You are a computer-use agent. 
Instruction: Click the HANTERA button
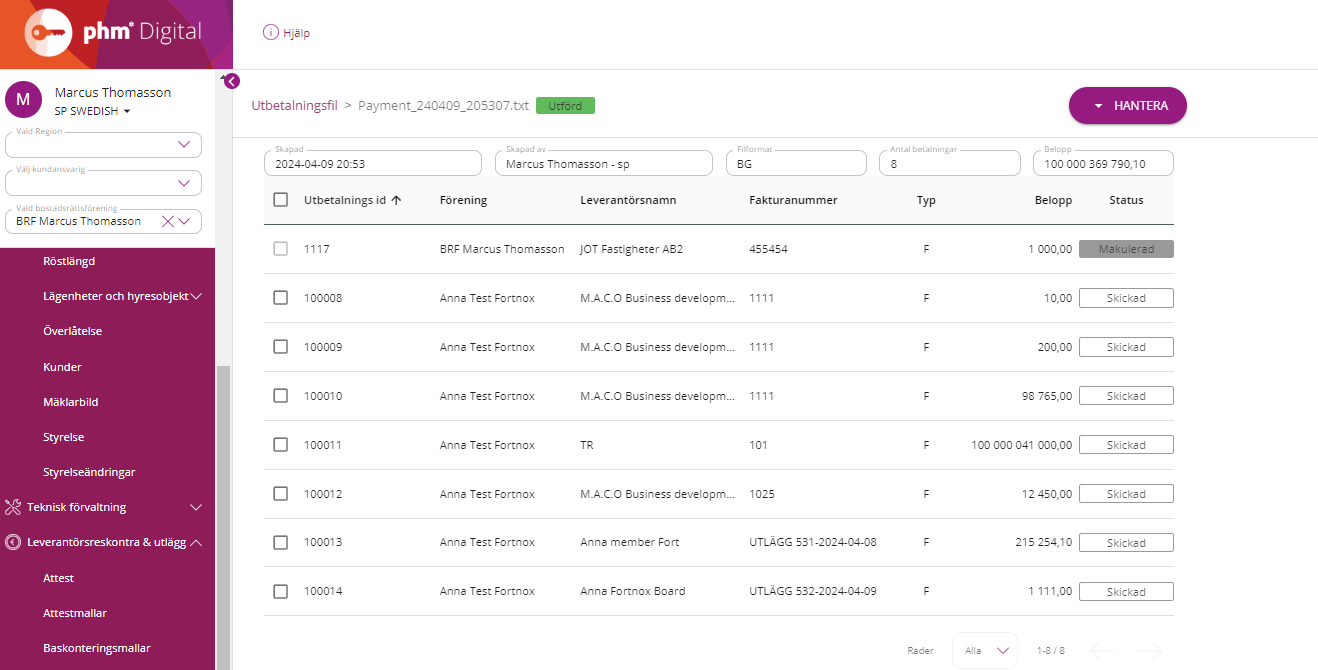tap(1127, 106)
